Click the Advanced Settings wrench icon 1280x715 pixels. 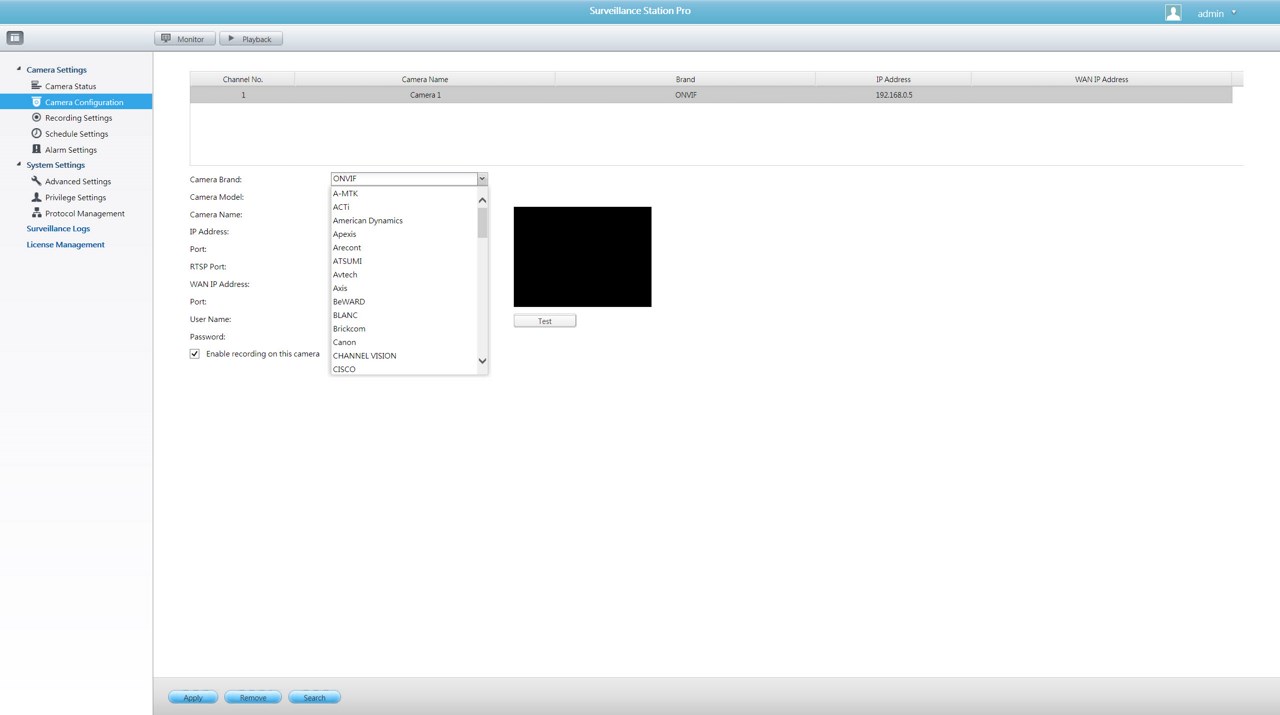click(x=36, y=181)
